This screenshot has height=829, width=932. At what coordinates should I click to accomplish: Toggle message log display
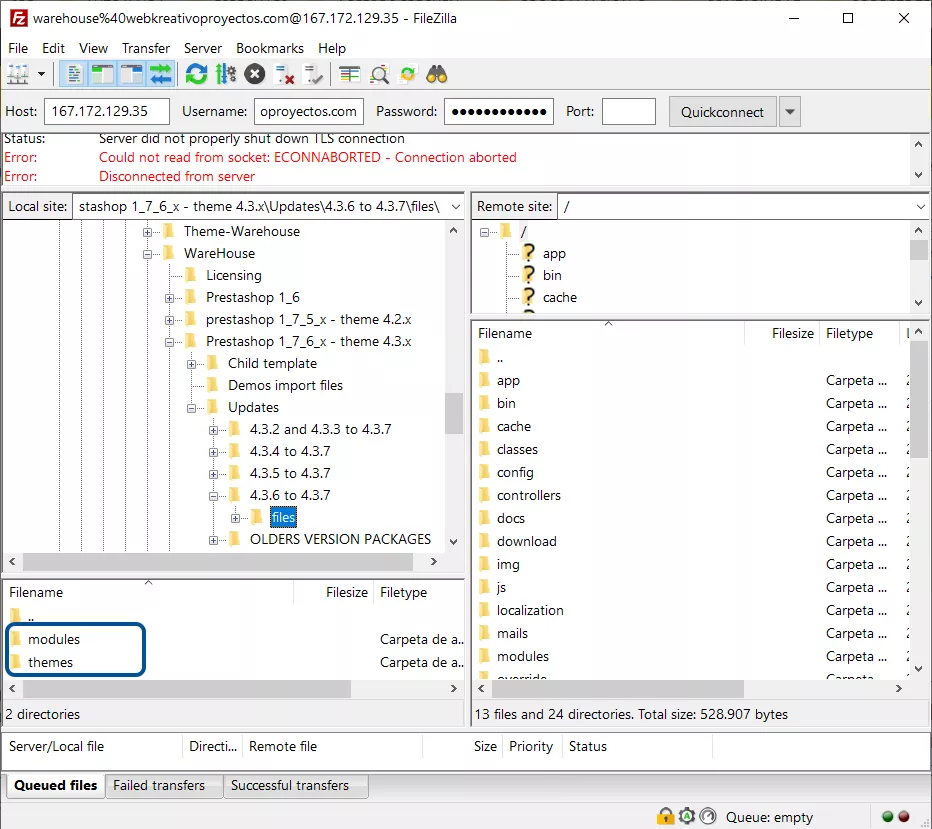click(x=74, y=74)
